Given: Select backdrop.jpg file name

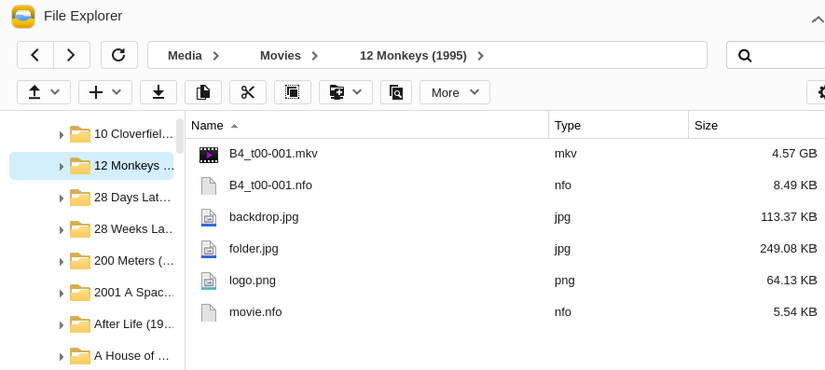Looking at the screenshot, I should 264,217.
